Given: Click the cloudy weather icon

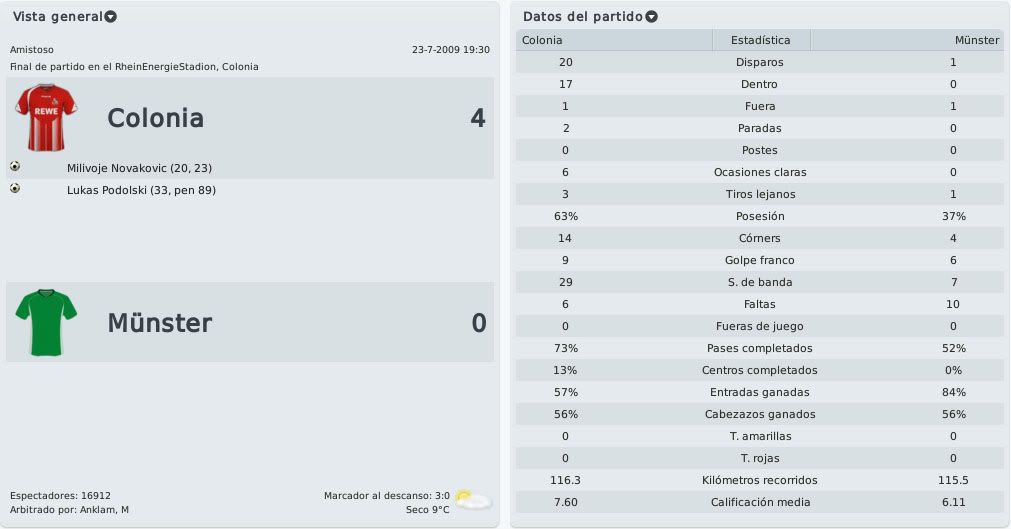Looking at the screenshot, I should tap(473, 500).
